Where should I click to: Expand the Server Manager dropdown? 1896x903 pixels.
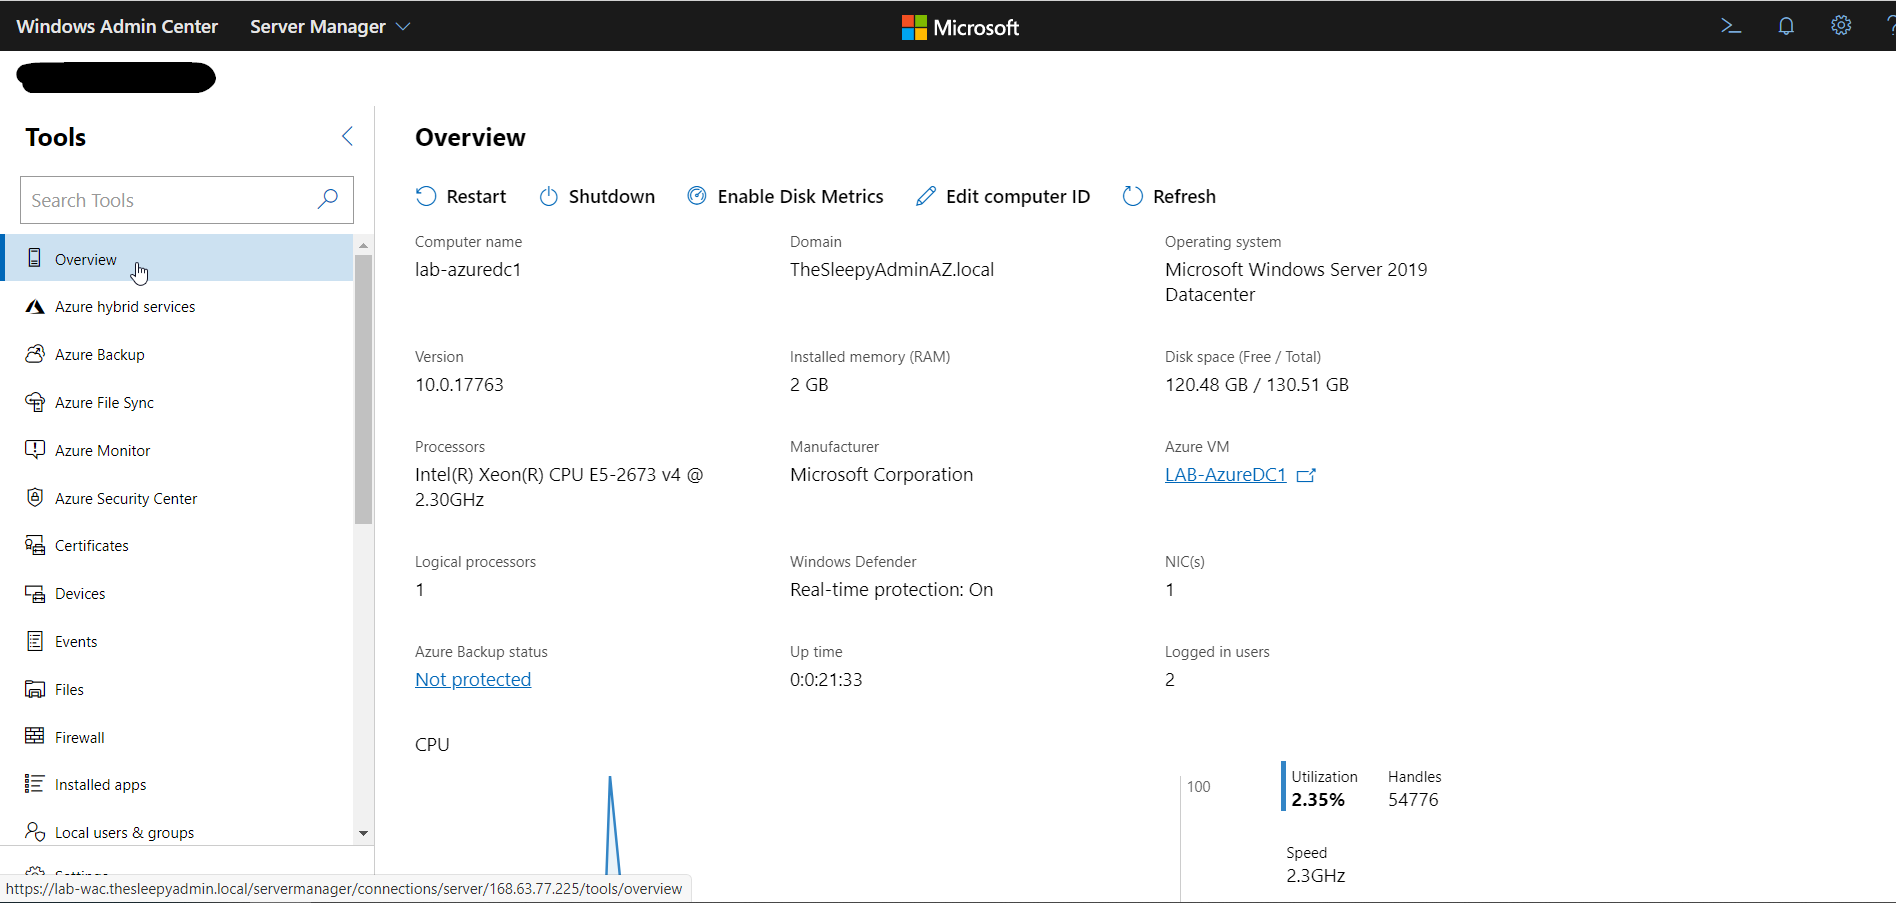coord(403,27)
